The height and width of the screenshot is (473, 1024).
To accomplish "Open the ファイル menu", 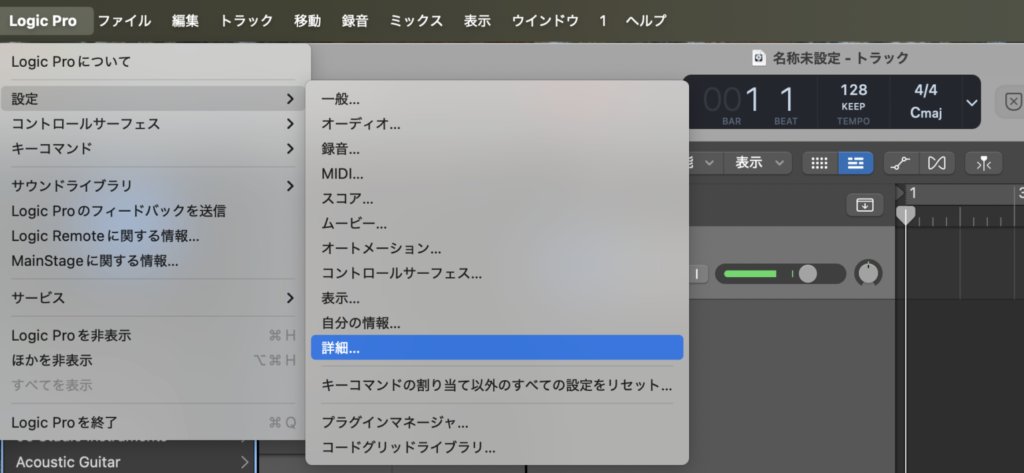I will pos(124,21).
